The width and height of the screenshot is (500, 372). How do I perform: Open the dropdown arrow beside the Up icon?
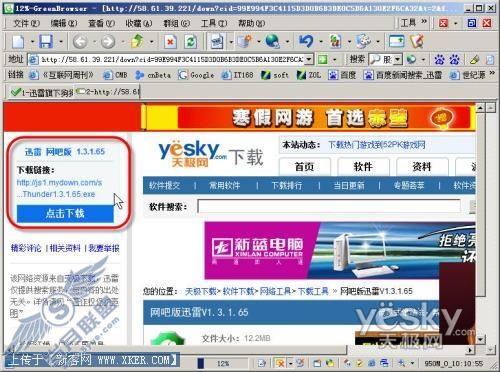[x=152, y=42]
